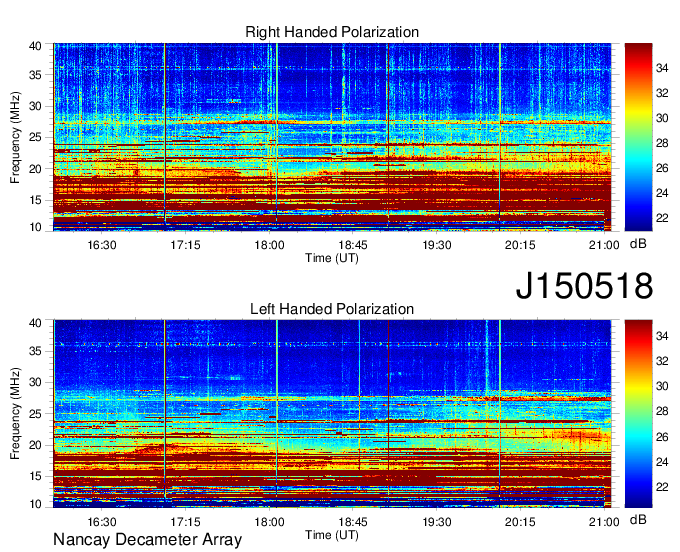
Task: Click the 20:15 time tick under Right Handed plot
Action: point(520,245)
